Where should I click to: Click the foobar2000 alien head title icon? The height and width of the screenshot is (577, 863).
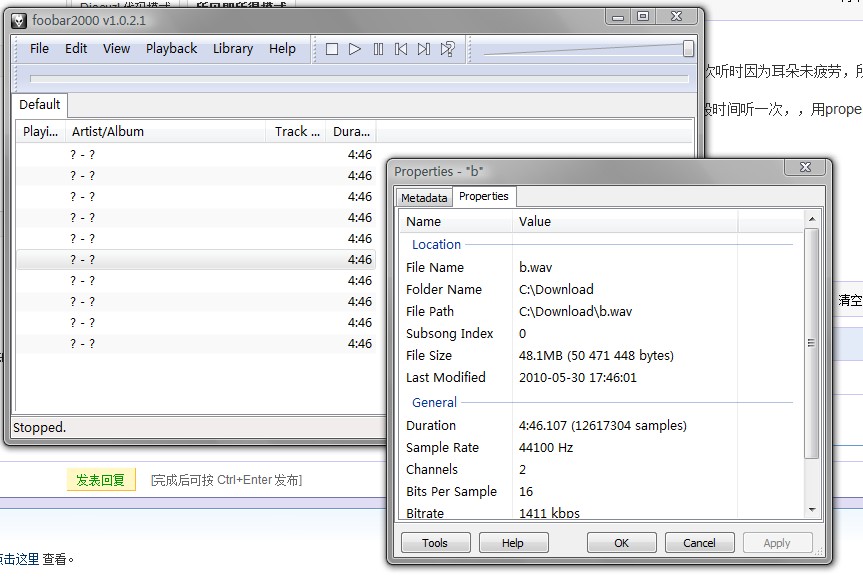[x=19, y=21]
